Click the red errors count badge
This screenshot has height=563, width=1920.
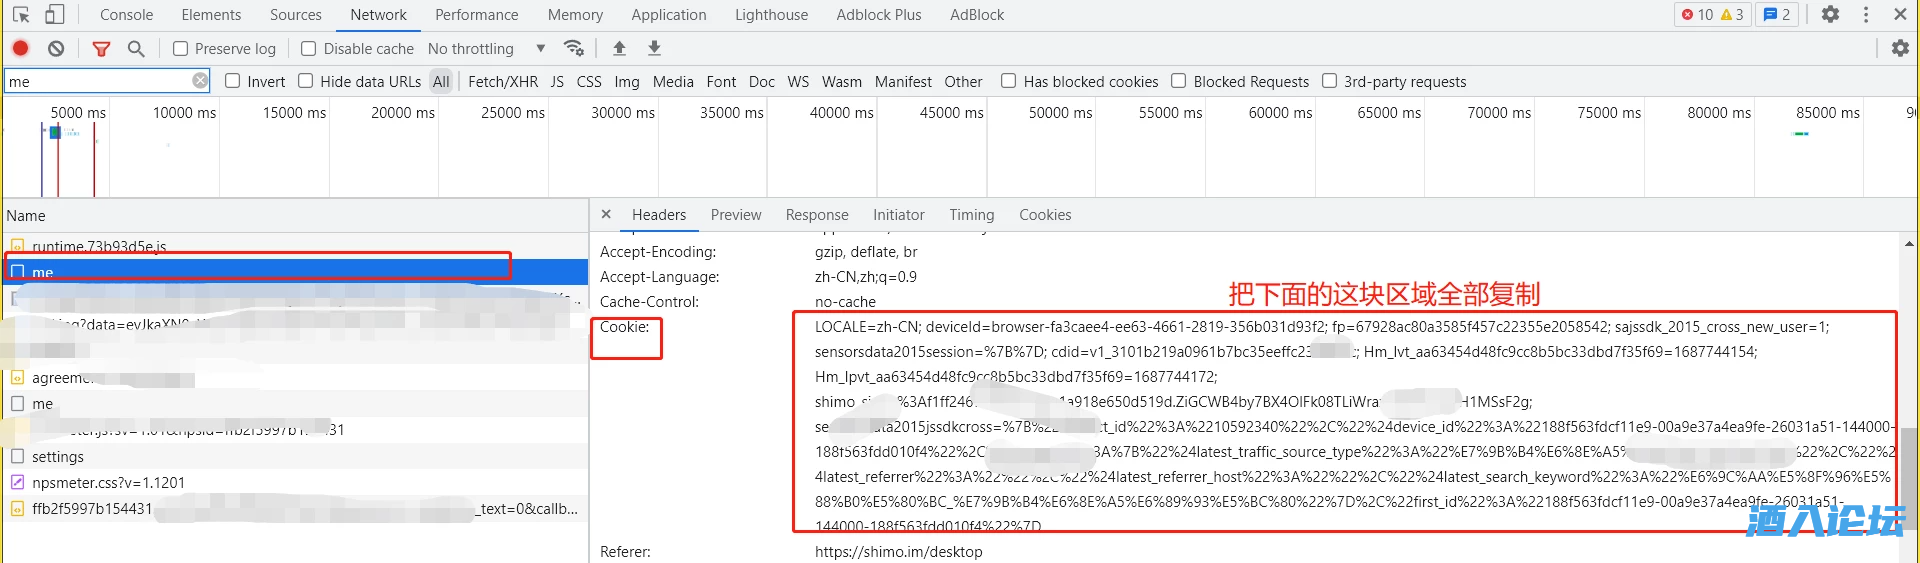pyautogui.click(x=1697, y=15)
